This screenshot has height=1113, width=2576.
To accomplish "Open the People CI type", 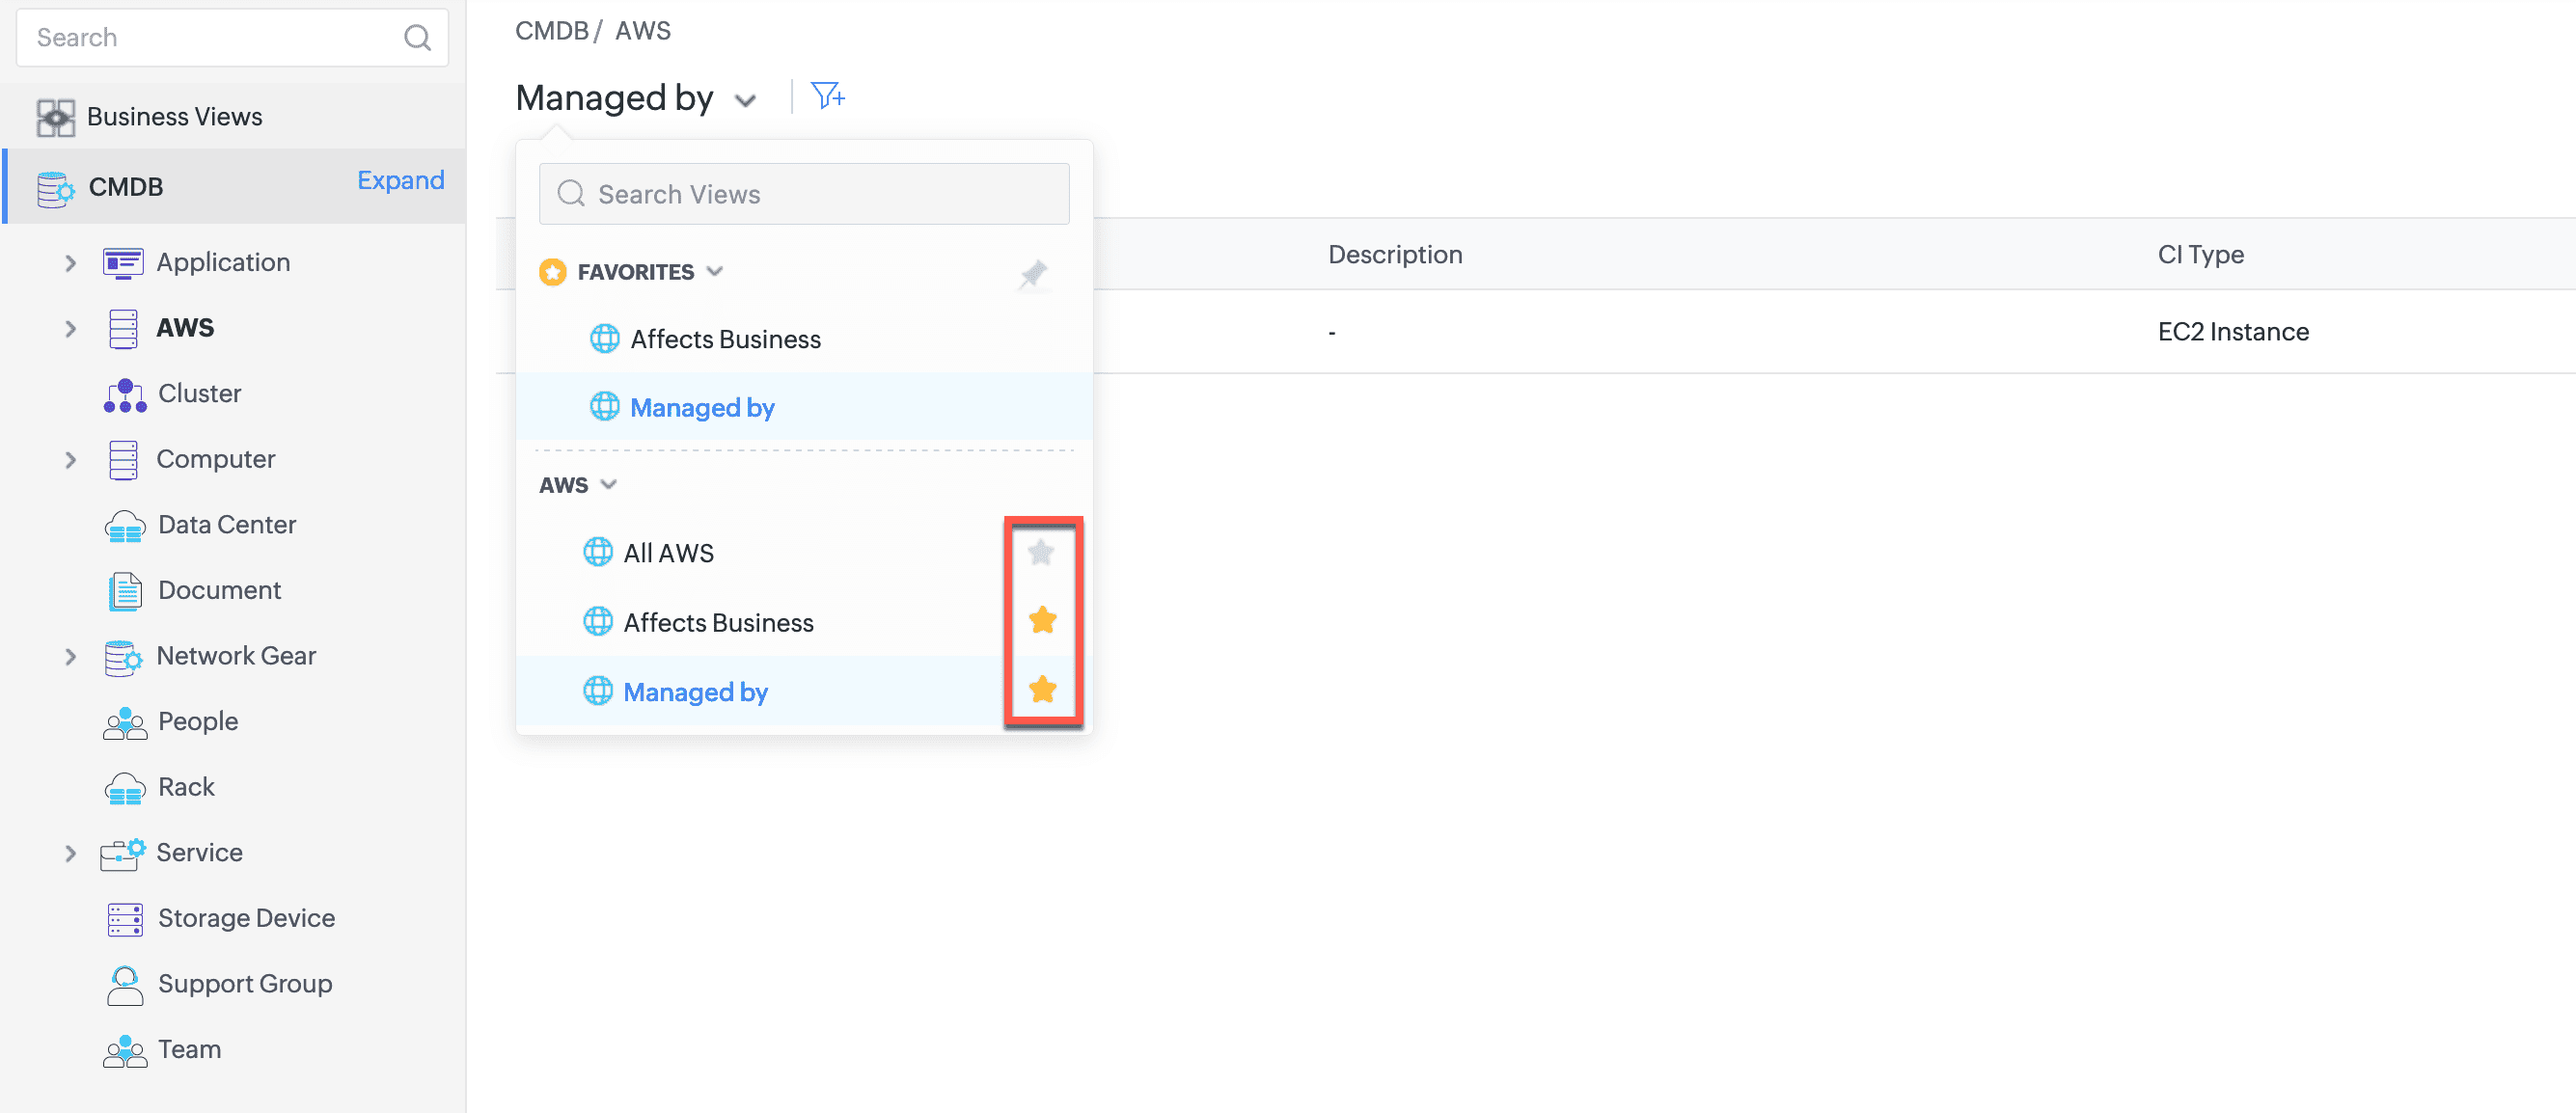I will coord(197,721).
